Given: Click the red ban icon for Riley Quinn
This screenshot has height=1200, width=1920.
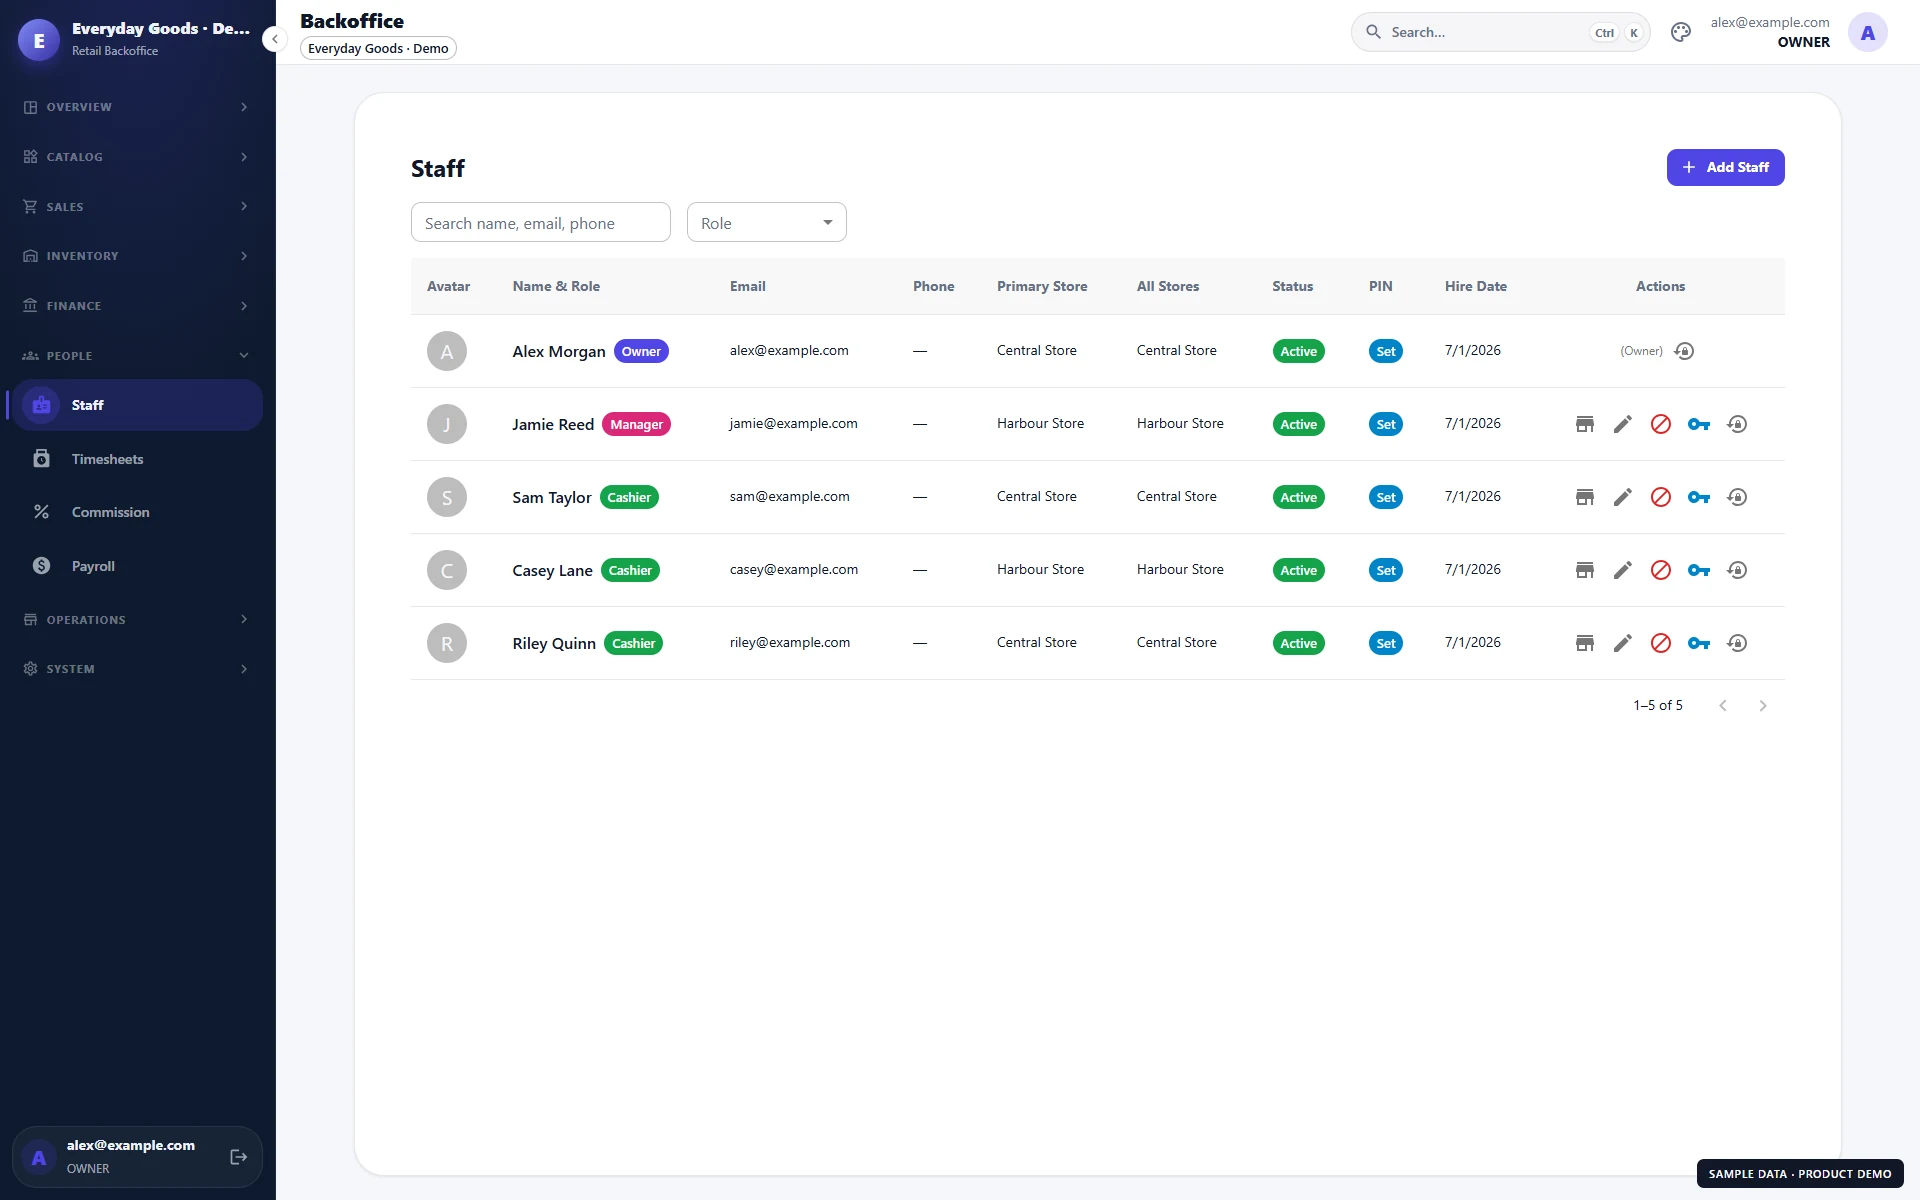Looking at the screenshot, I should coord(1661,643).
